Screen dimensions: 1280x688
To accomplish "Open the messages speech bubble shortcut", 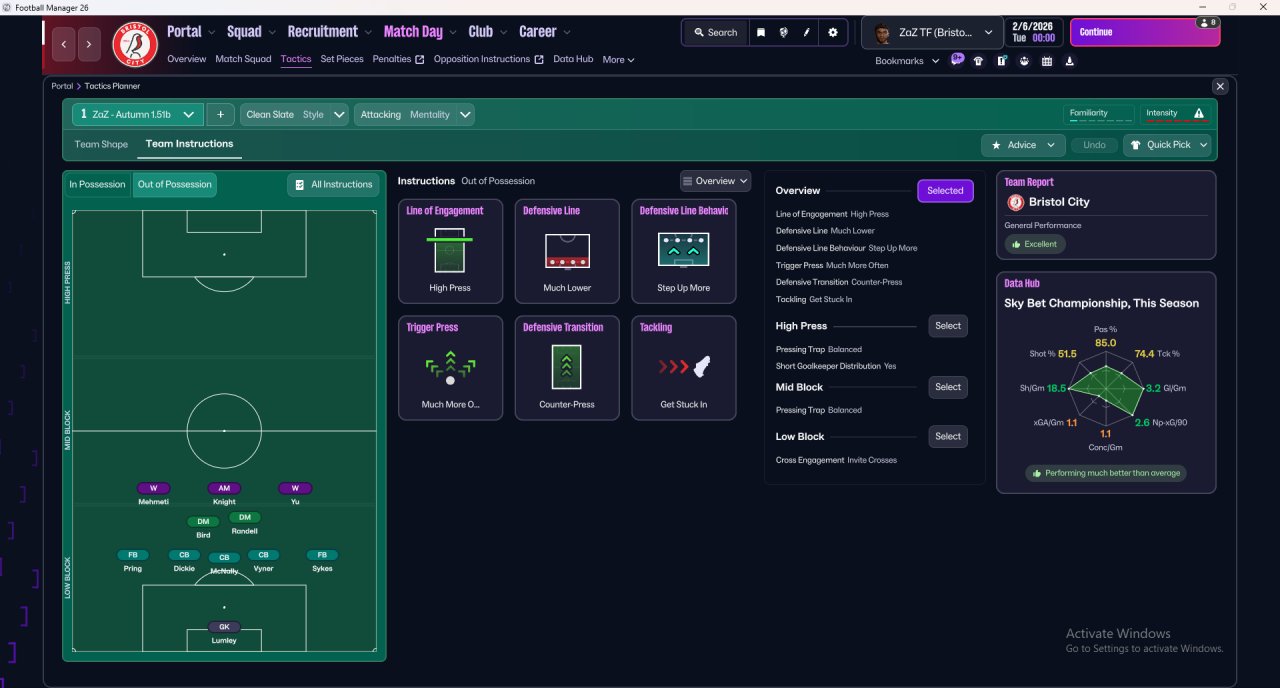I will coord(957,60).
